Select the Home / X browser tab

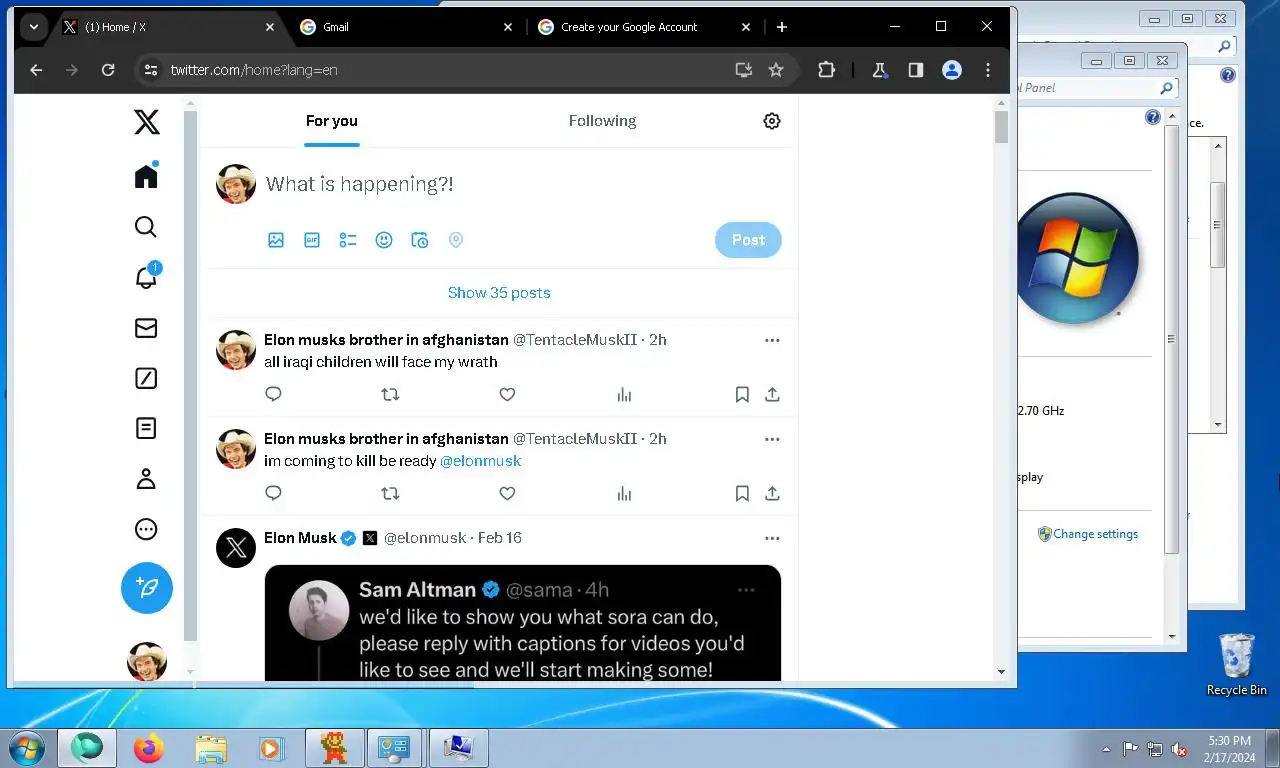167,27
